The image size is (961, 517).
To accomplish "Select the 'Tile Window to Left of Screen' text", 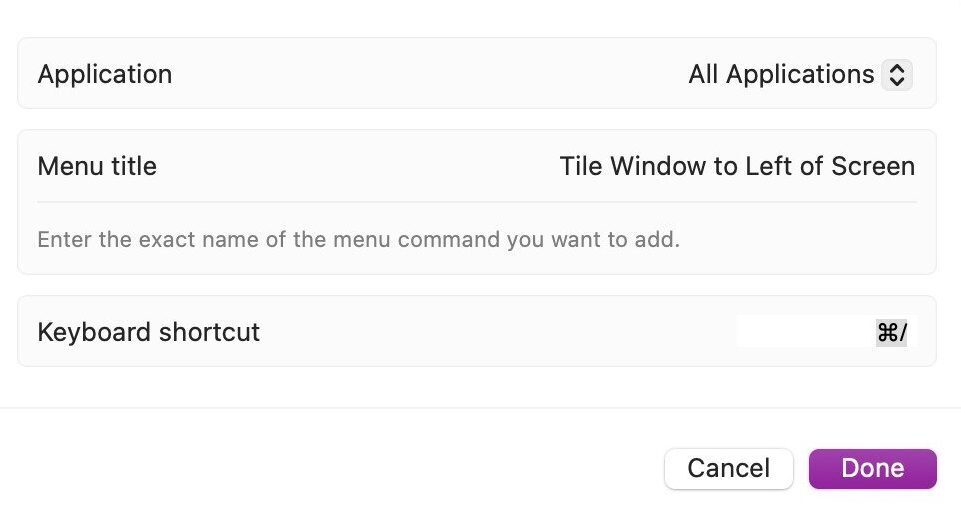I will [x=737, y=166].
